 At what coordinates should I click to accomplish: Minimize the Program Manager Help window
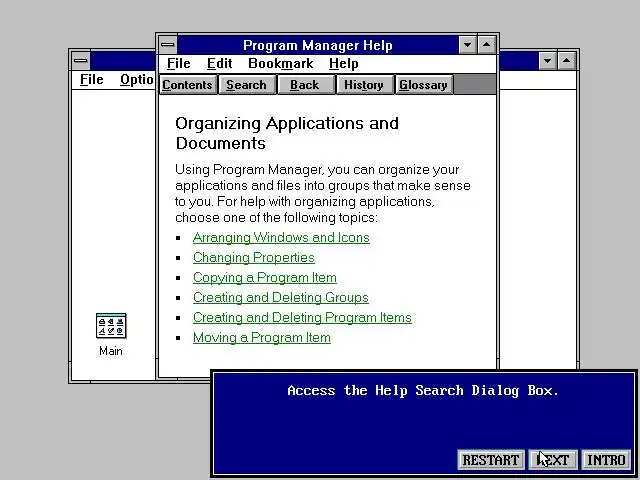(467, 45)
